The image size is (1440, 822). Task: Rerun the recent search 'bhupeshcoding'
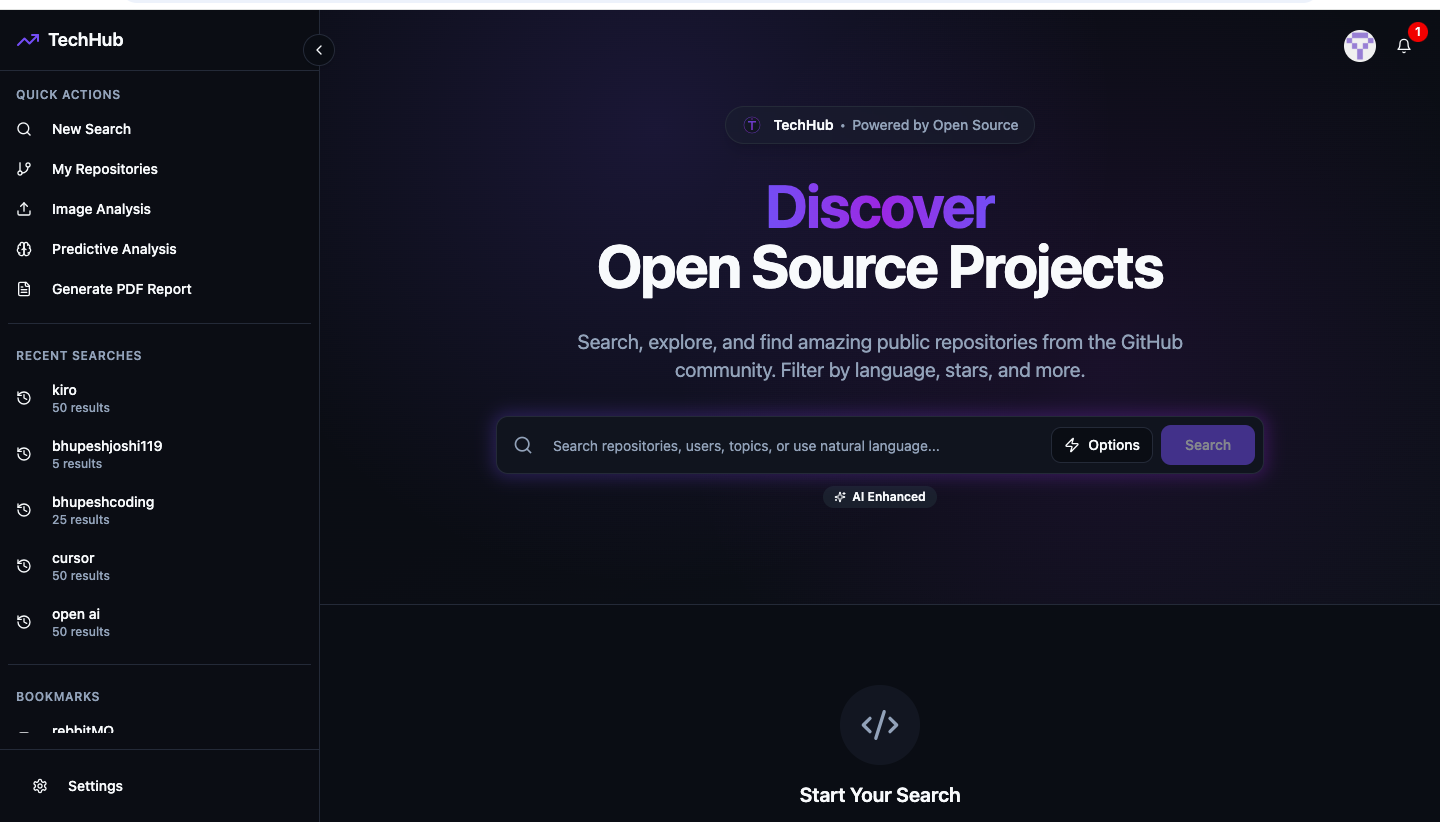click(159, 510)
